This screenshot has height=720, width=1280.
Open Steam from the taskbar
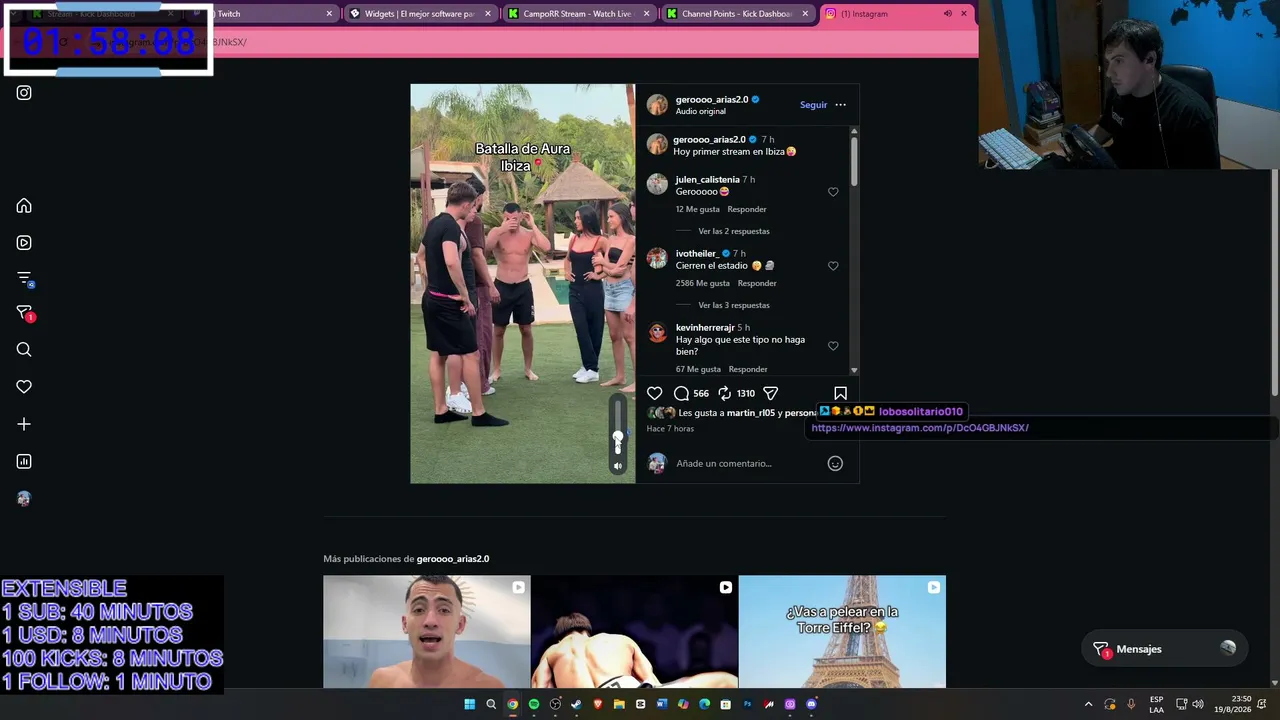576,704
